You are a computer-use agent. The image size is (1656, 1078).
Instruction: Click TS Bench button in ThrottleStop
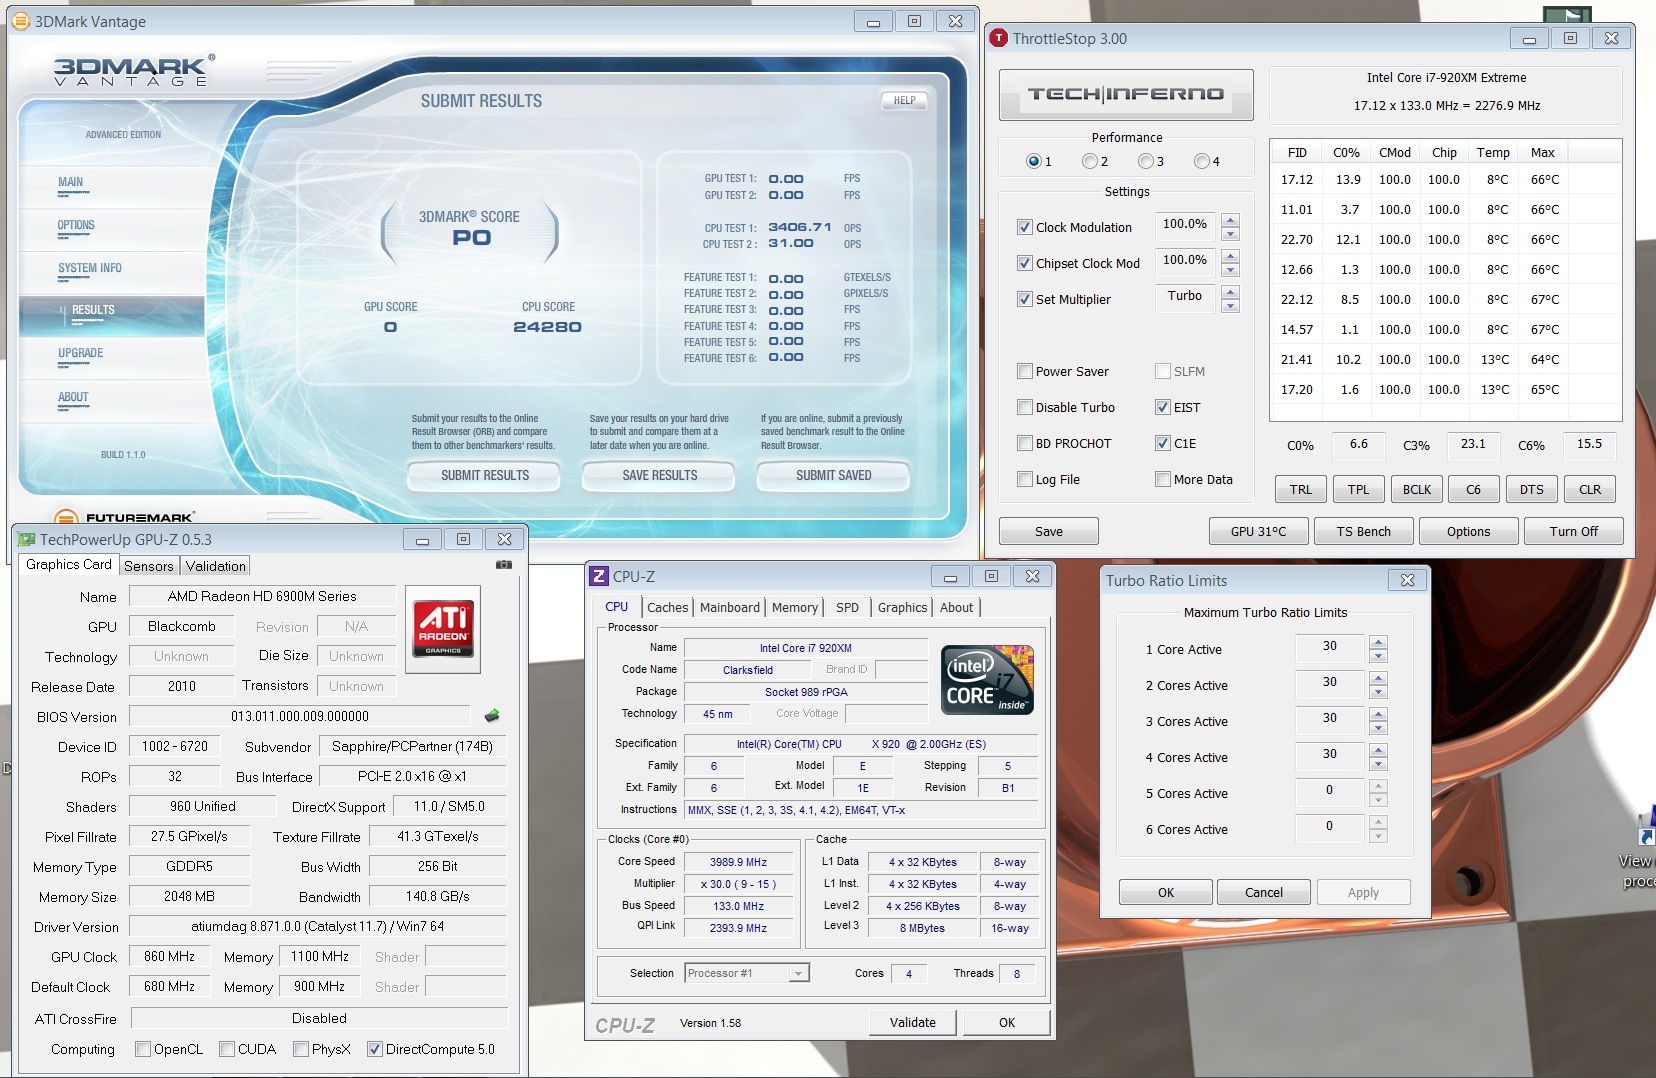coord(1364,531)
